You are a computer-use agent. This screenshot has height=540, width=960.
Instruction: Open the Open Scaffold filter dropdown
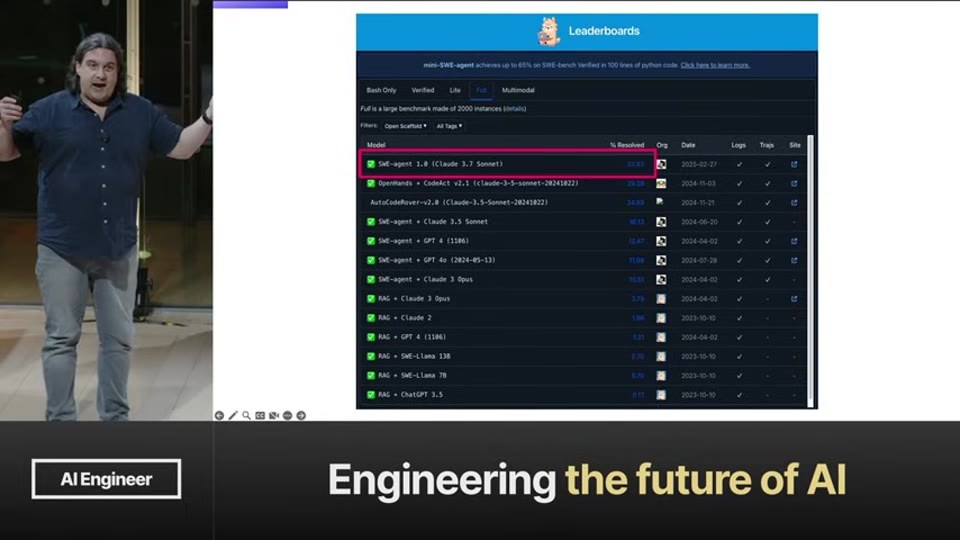(x=405, y=126)
